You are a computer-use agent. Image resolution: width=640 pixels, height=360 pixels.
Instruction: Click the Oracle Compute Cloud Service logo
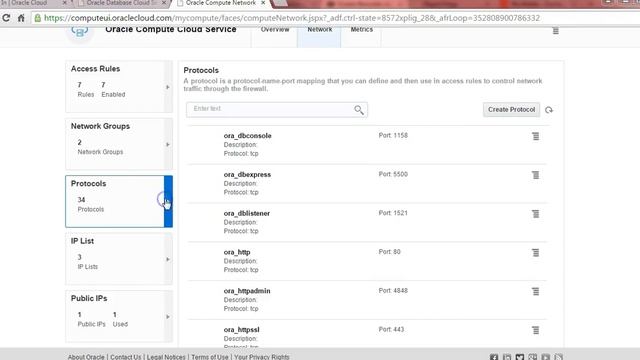pyautogui.click(x=80, y=32)
